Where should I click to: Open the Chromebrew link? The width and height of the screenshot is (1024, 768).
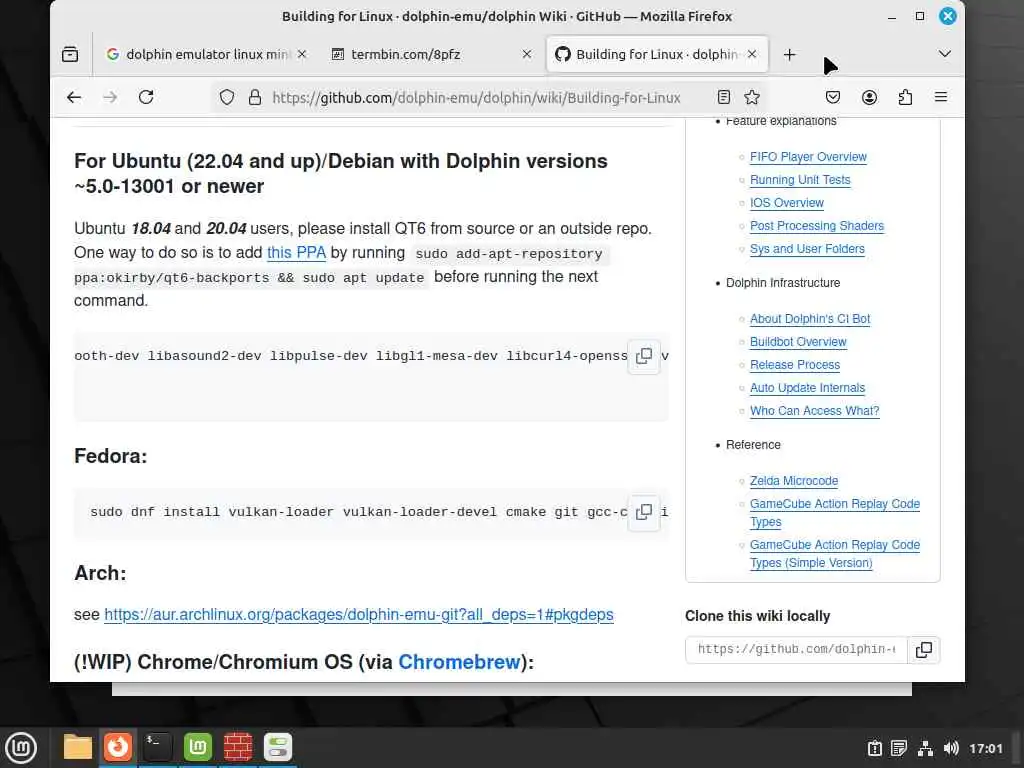coord(459,662)
